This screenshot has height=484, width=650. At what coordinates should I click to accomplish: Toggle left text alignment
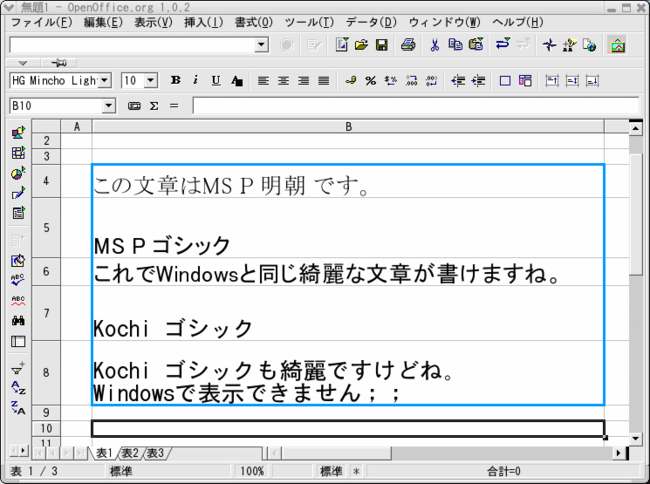pyautogui.click(x=263, y=81)
